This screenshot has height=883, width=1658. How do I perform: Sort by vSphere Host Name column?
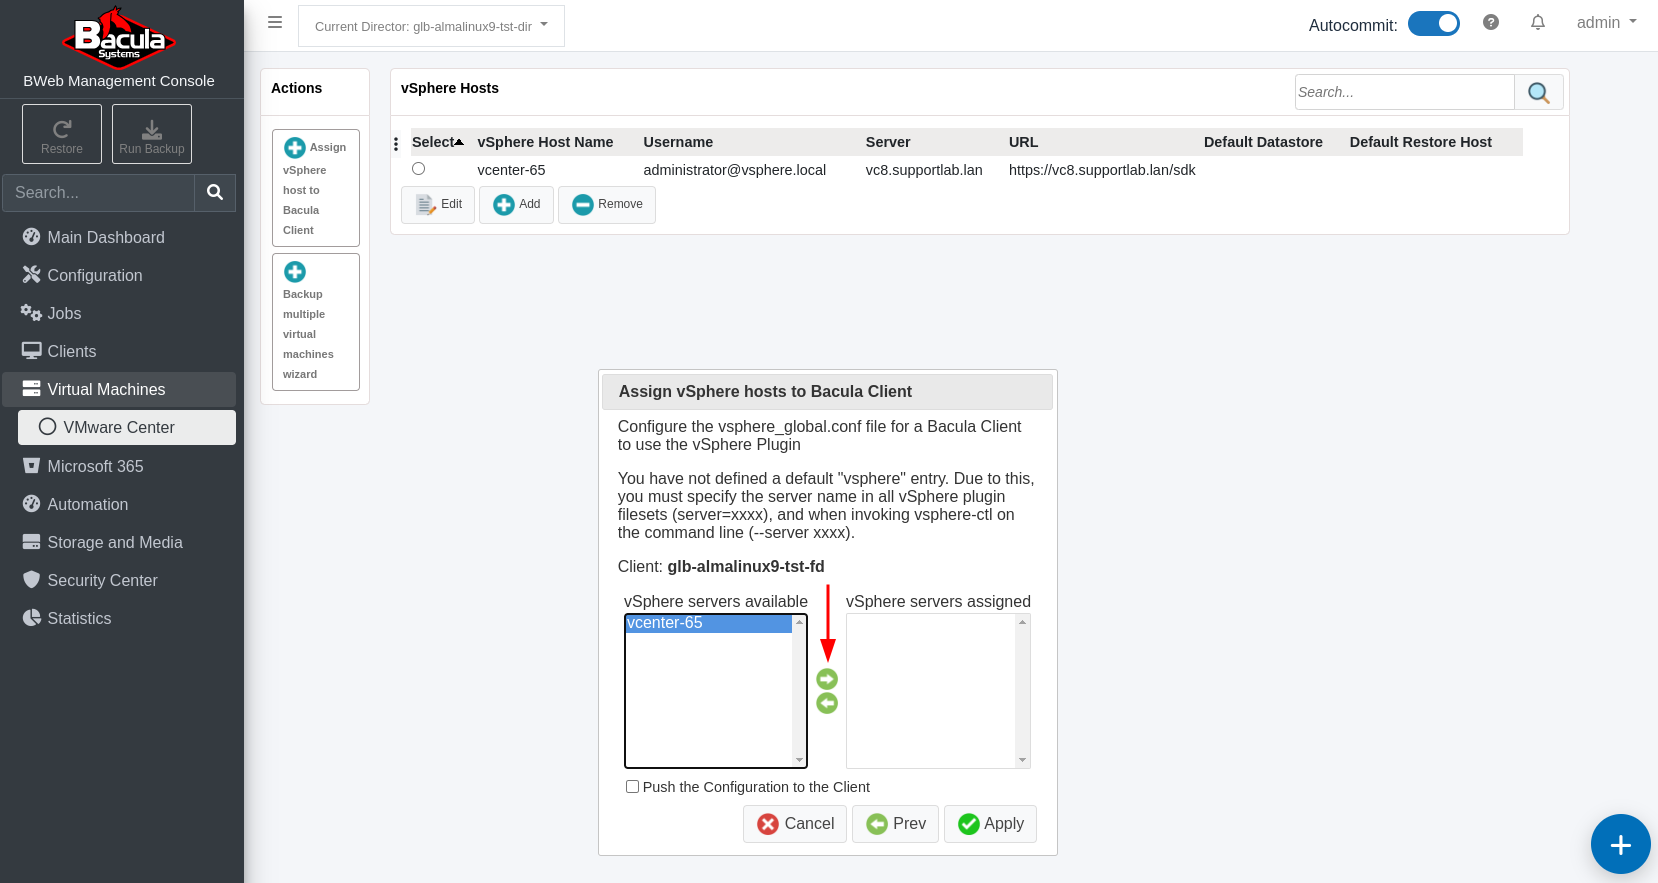click(545, 142)
